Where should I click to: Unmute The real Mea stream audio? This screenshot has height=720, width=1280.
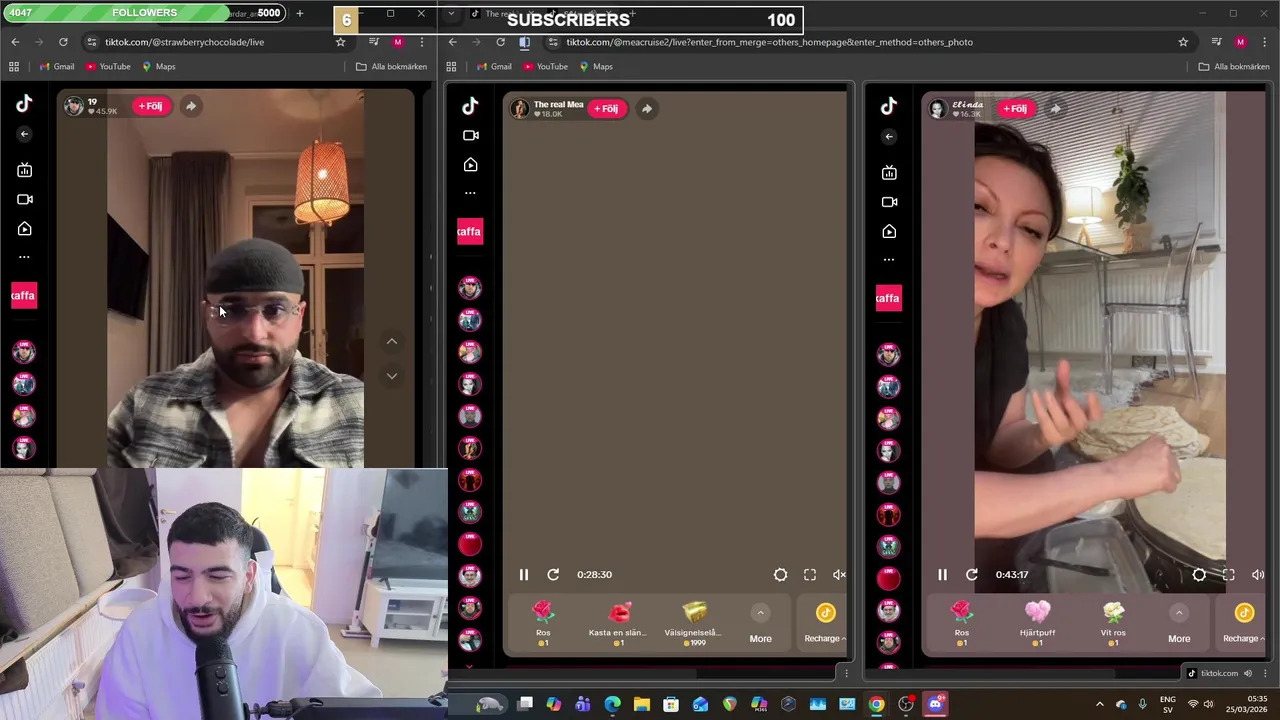point(839,574)
